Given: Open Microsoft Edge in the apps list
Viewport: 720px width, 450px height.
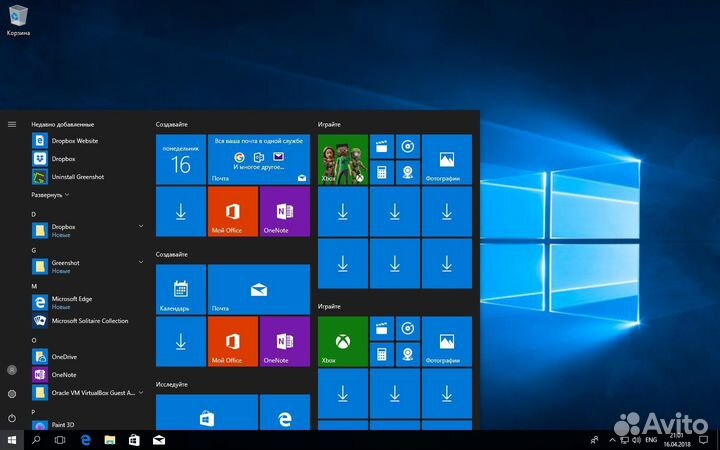Looking at the screenshot, I should 88,302.
